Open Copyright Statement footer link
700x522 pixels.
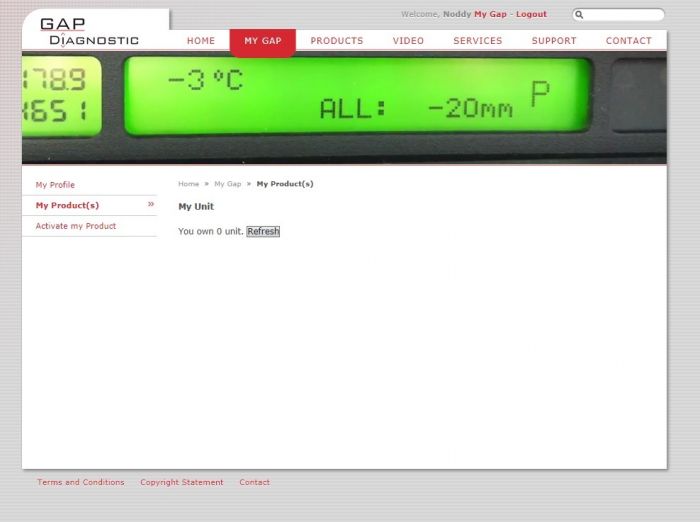coord(182,482)
